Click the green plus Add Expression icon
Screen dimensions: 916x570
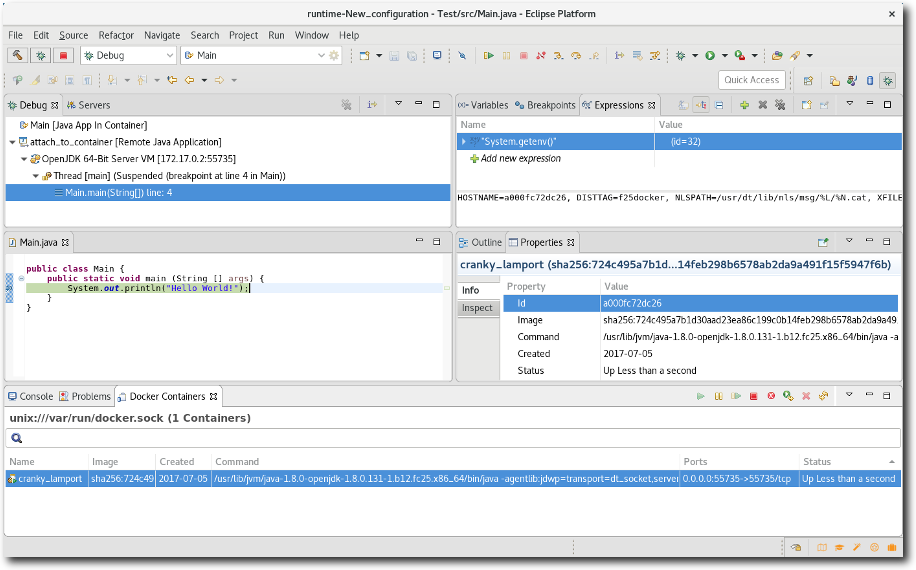744,105
